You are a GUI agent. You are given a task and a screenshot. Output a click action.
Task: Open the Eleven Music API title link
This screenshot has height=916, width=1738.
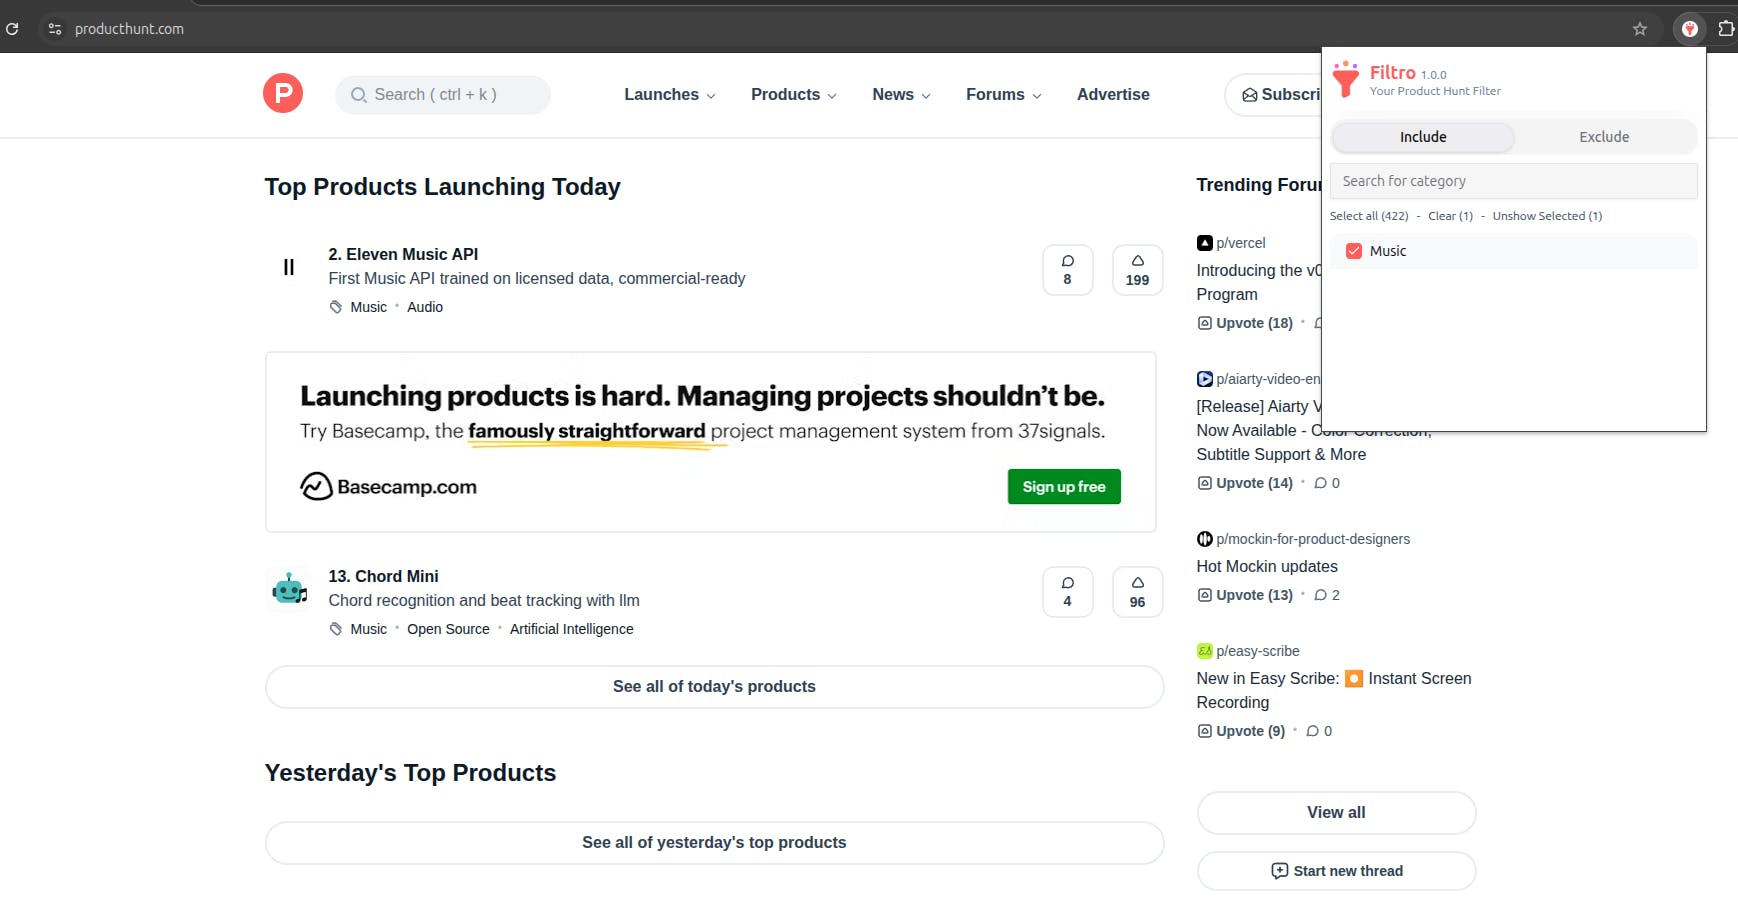(403, 255)
